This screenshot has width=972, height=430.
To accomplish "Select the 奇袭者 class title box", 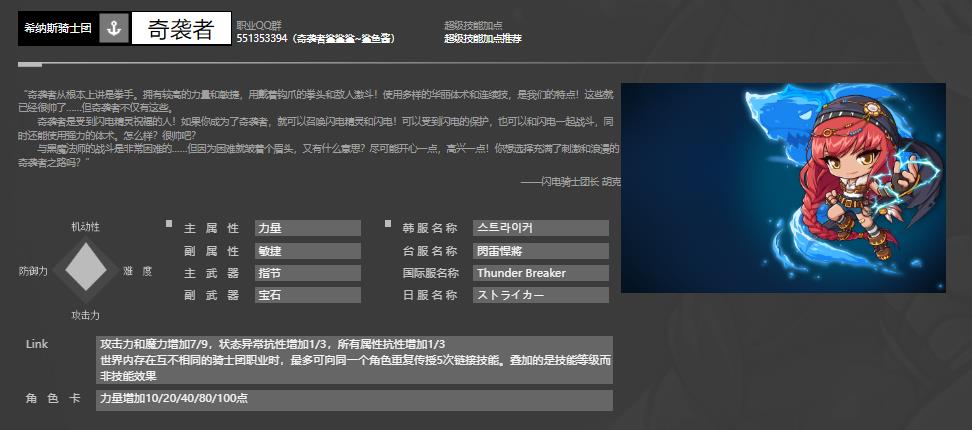I will (x=182, y=29).
